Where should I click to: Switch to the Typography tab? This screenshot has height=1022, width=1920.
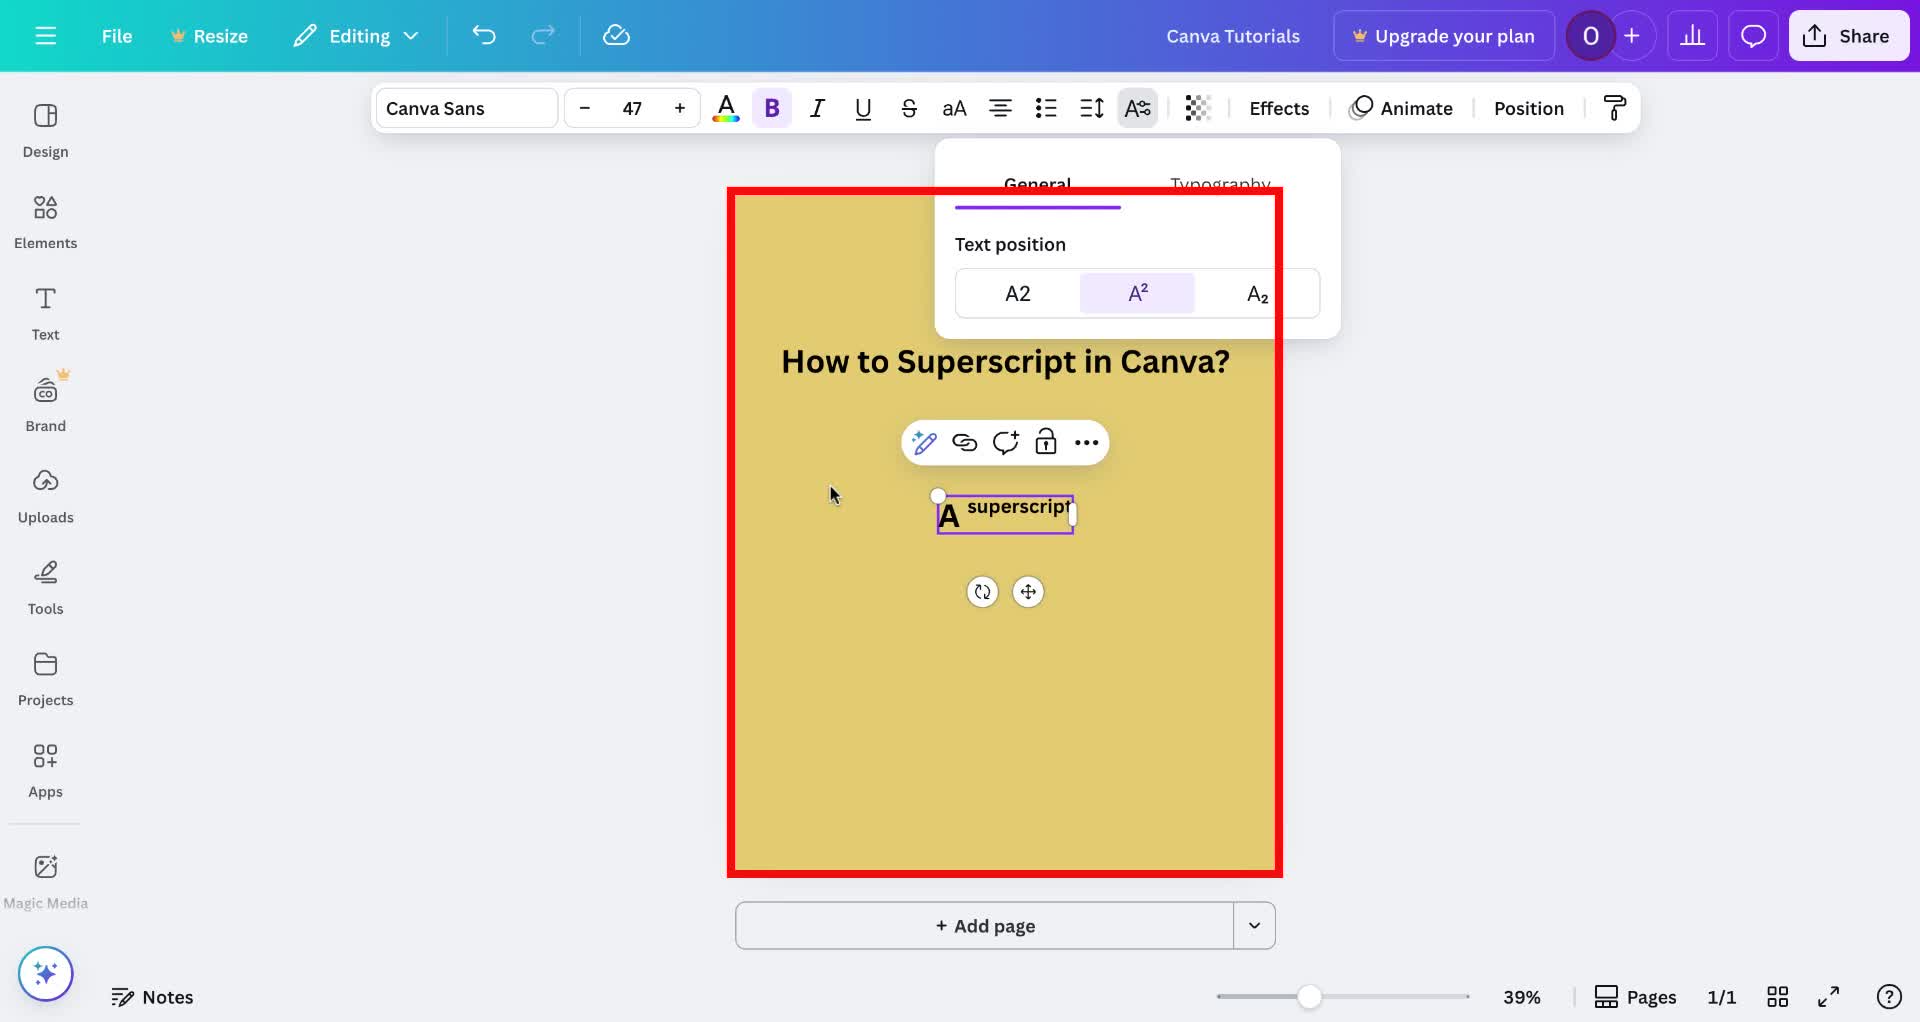click(1220, 184)
